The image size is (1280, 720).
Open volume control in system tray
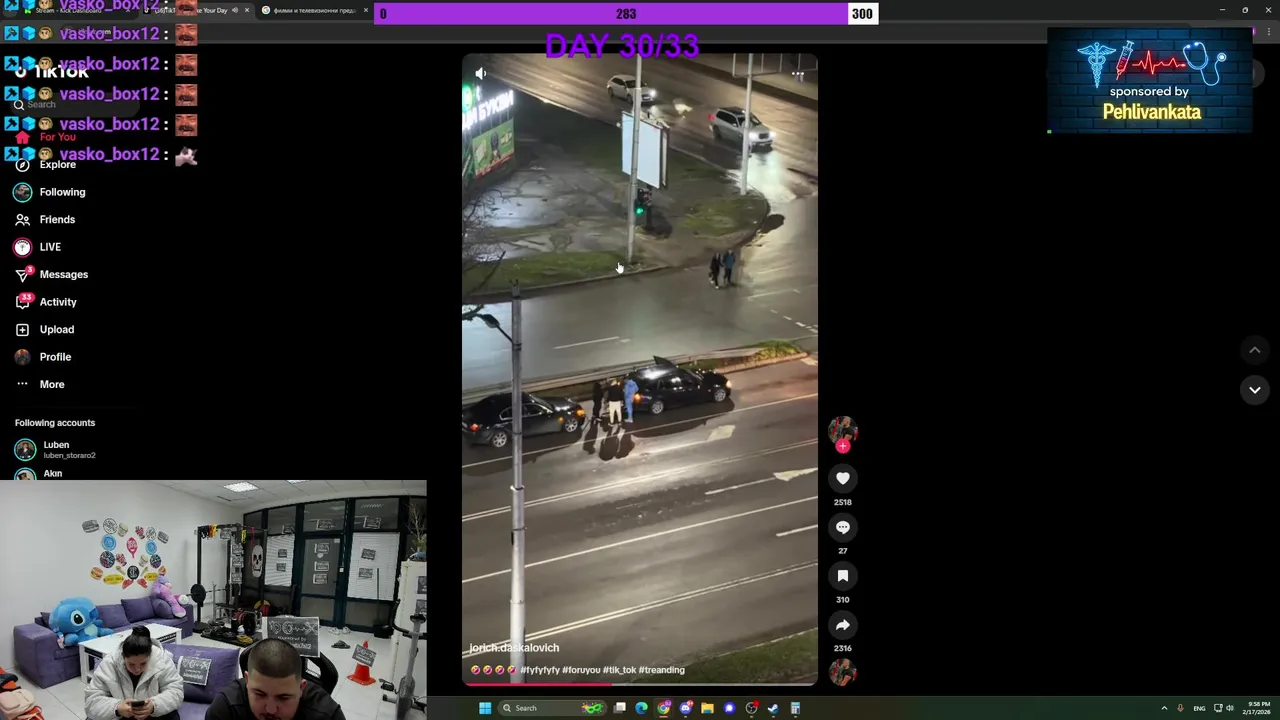[x=1229, y=708]
